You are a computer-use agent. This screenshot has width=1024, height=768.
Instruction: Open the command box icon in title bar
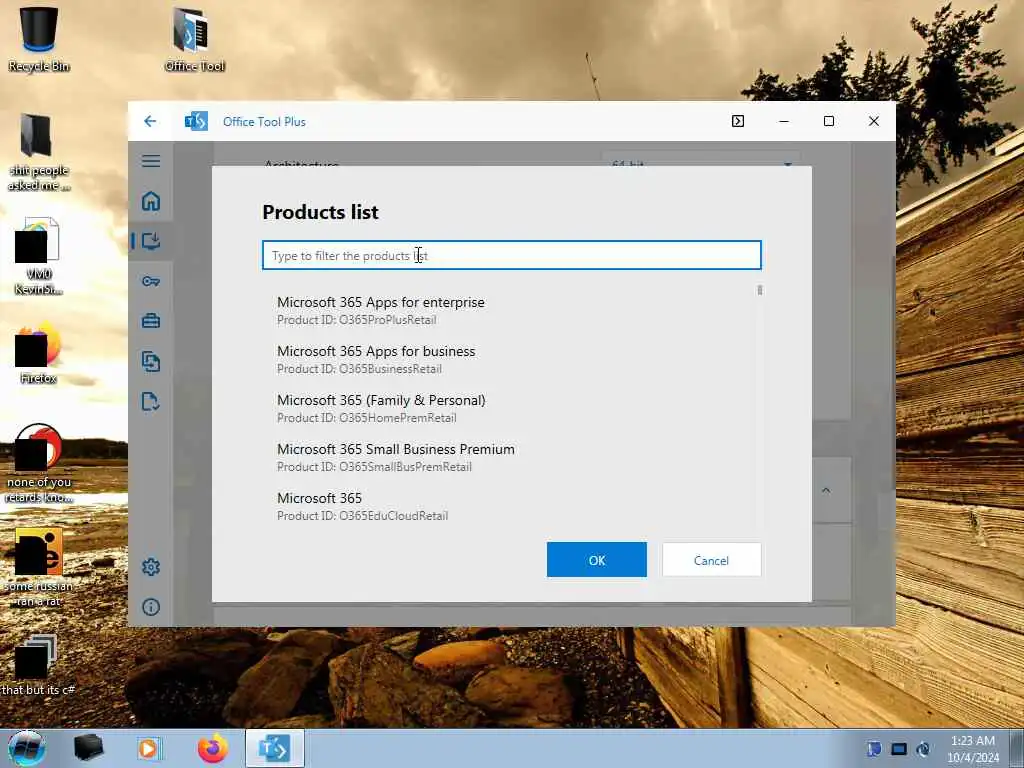pyautogui.click(x=738, y=121)
